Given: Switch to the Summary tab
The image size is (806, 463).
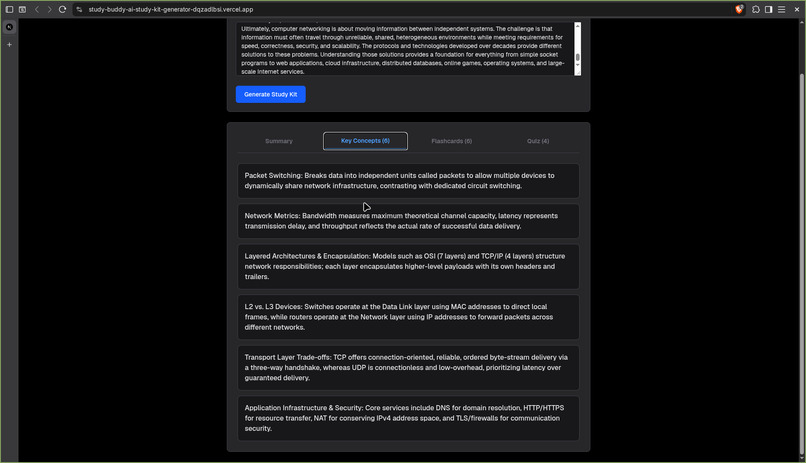Looking at the screenshot, I should pyautogui.click(x=279, y=141).
